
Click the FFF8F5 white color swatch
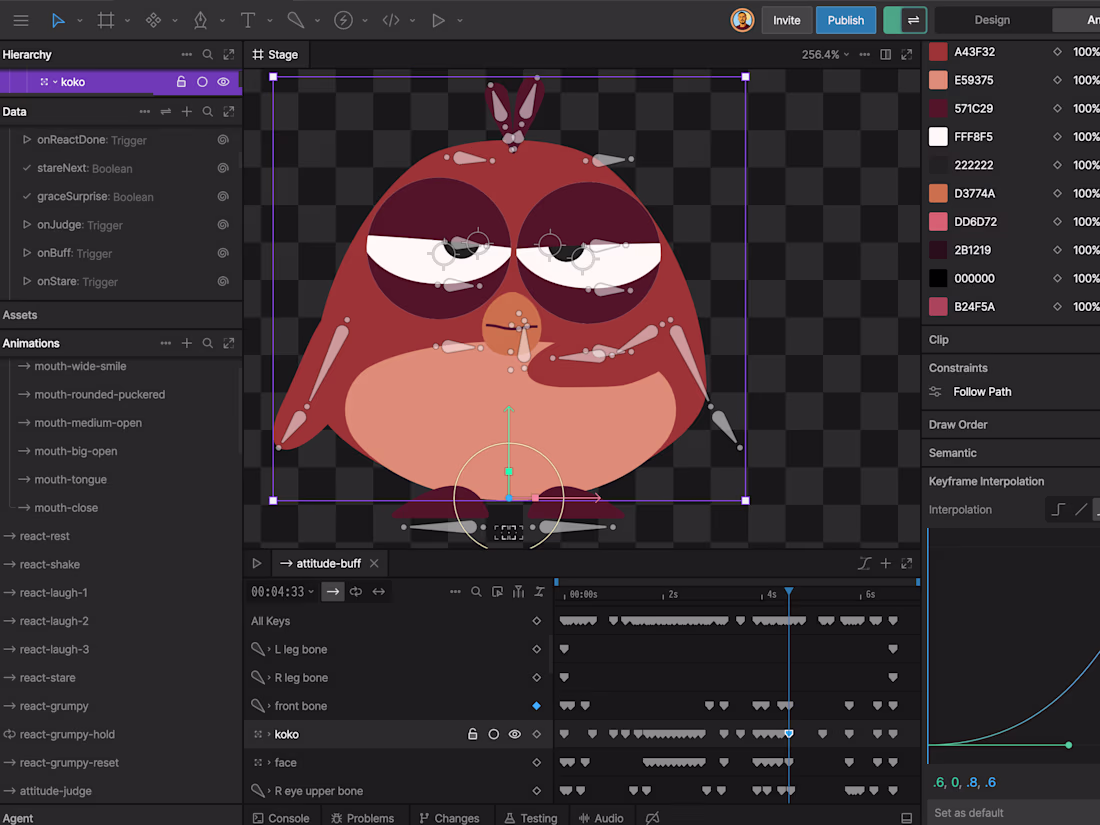pyautogui.click(x=938, y=137)
